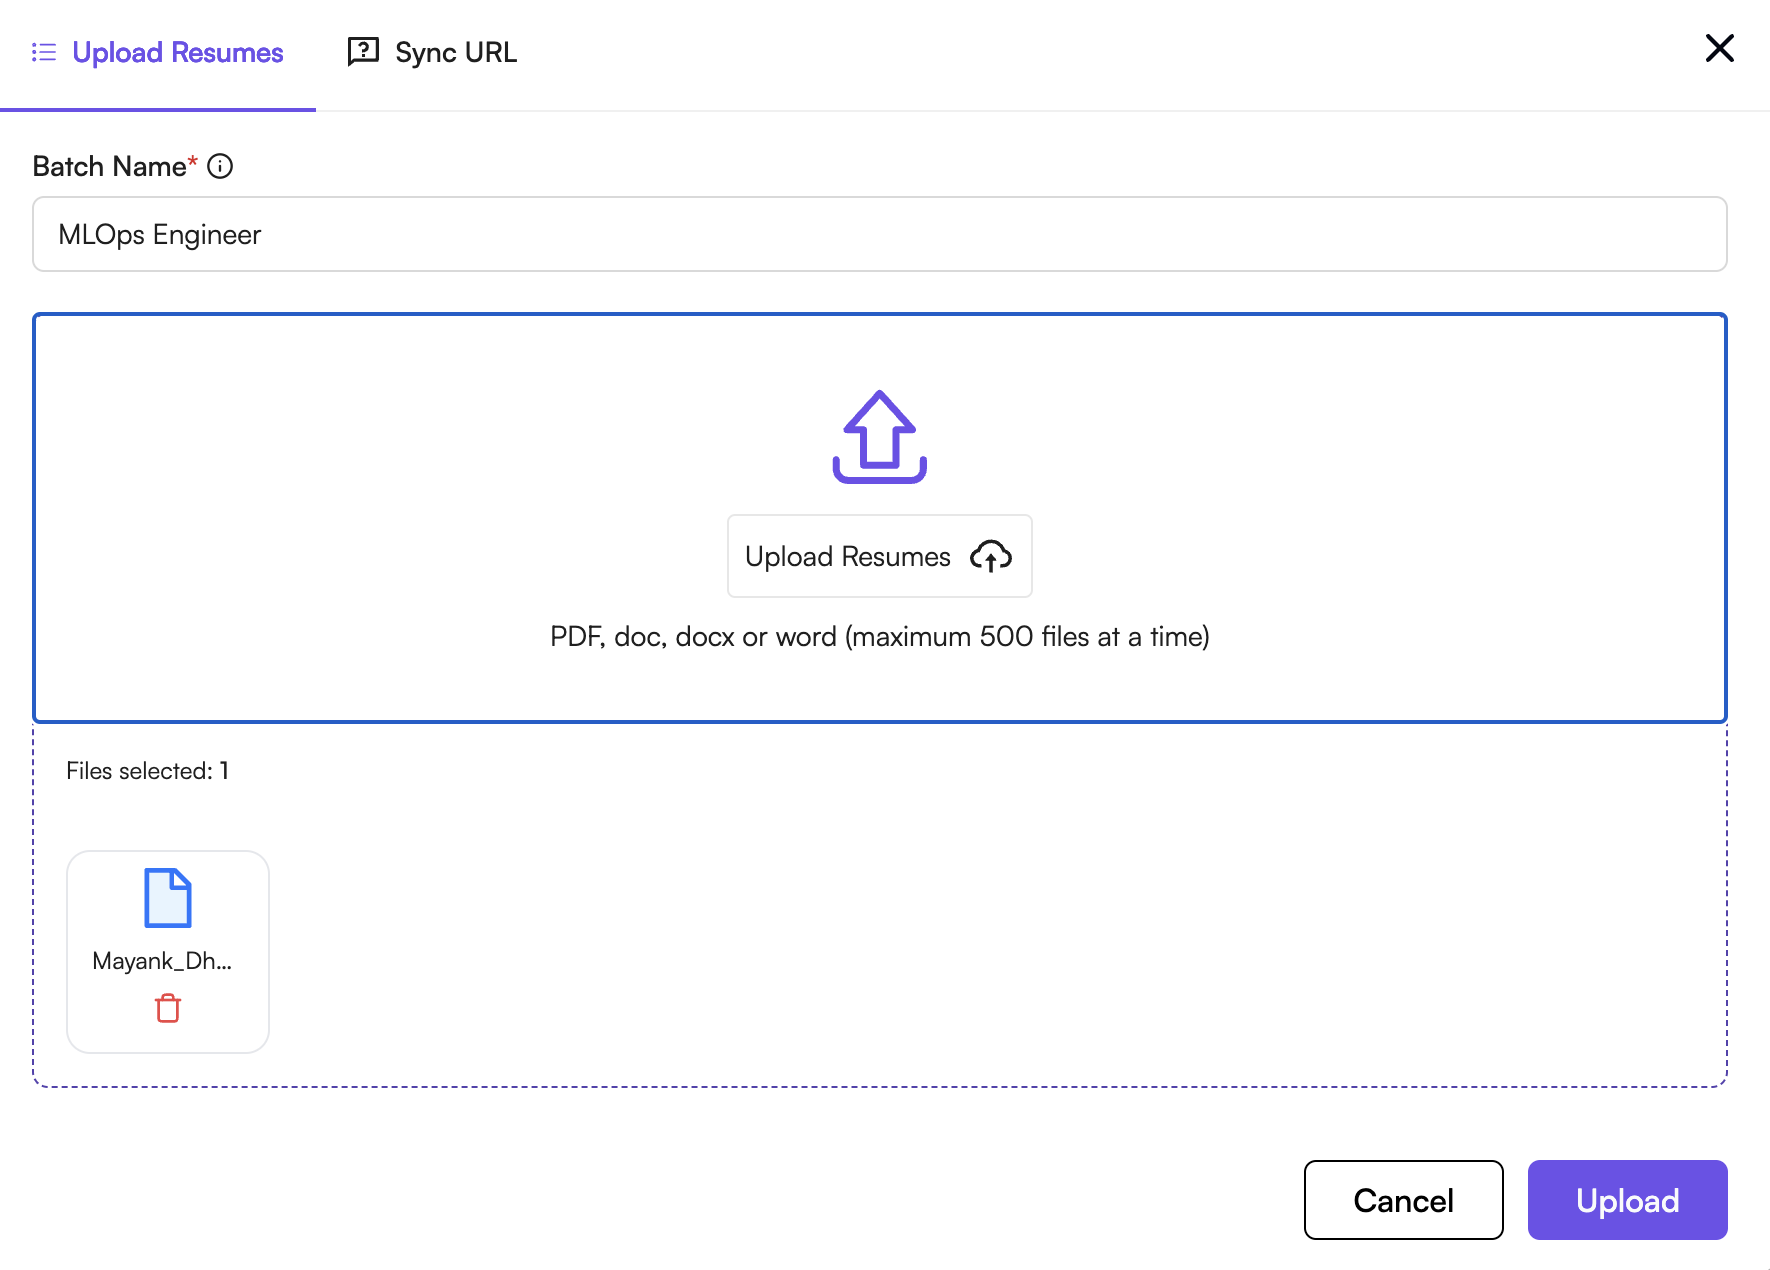
Task: Click inside the Batch Name text field
Action: coord(880,234)
